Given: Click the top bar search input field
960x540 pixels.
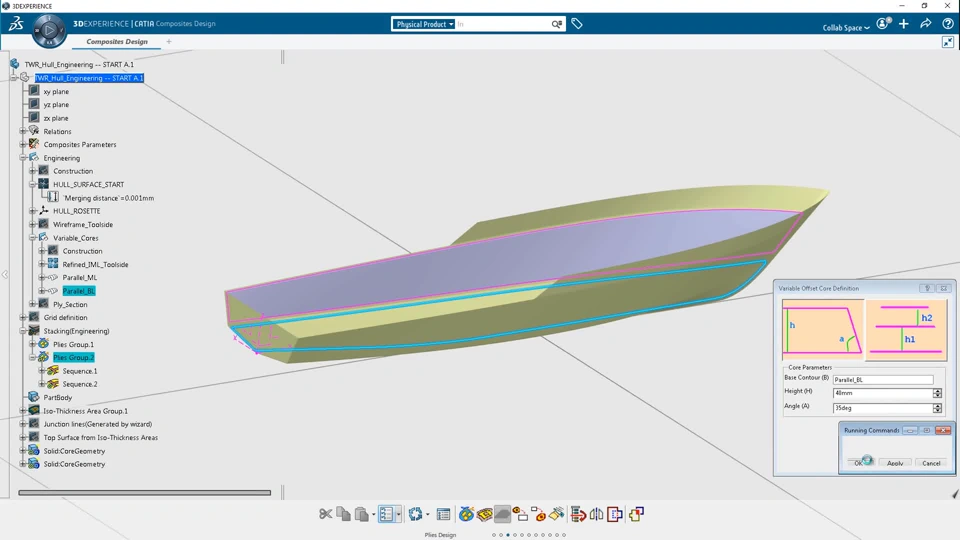Looking at the screenshot, I should (502, 24).
